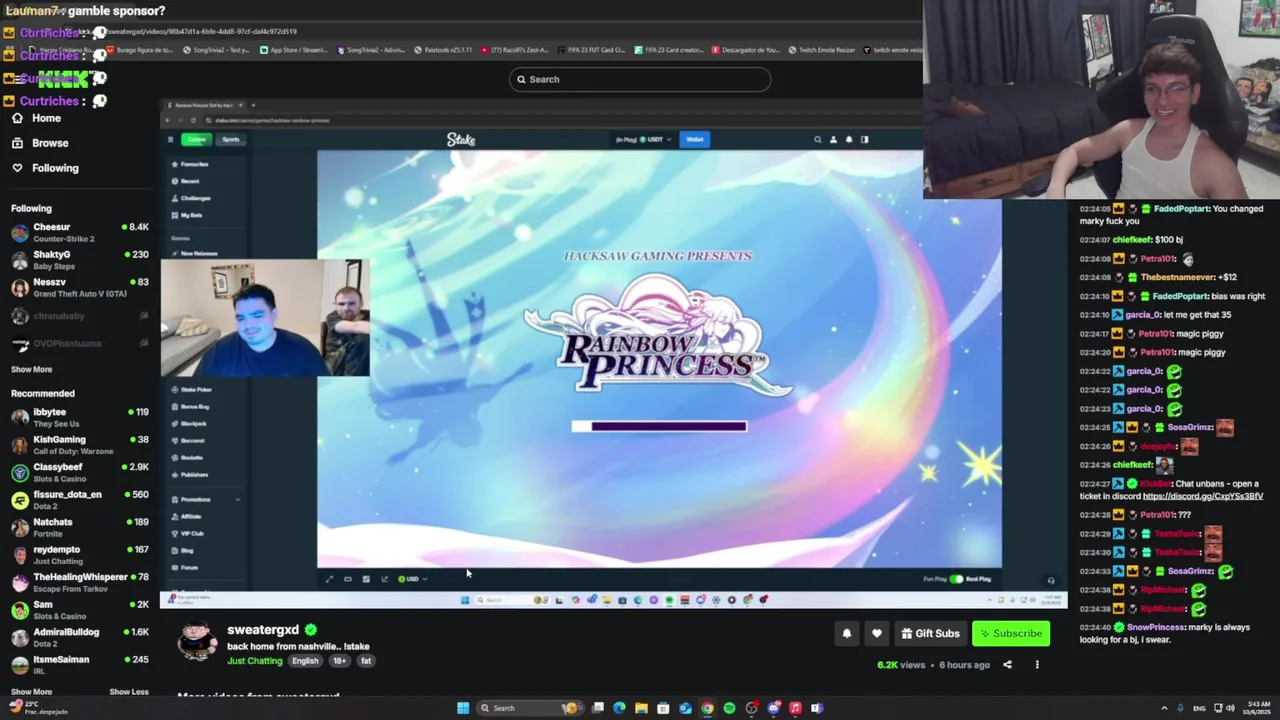Open ShaktyG channel in sidebar

click(79, 259)
